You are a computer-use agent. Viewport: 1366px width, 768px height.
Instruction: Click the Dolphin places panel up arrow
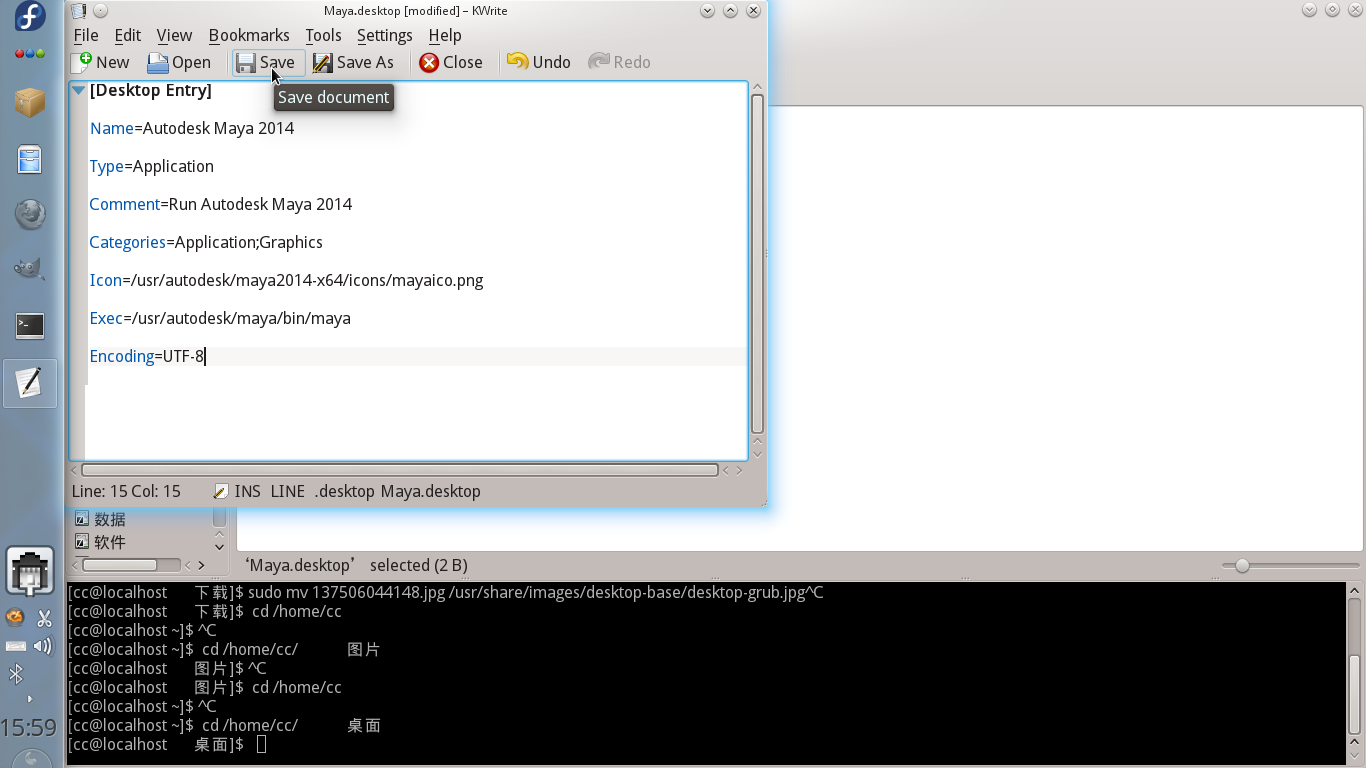[219, 533]
